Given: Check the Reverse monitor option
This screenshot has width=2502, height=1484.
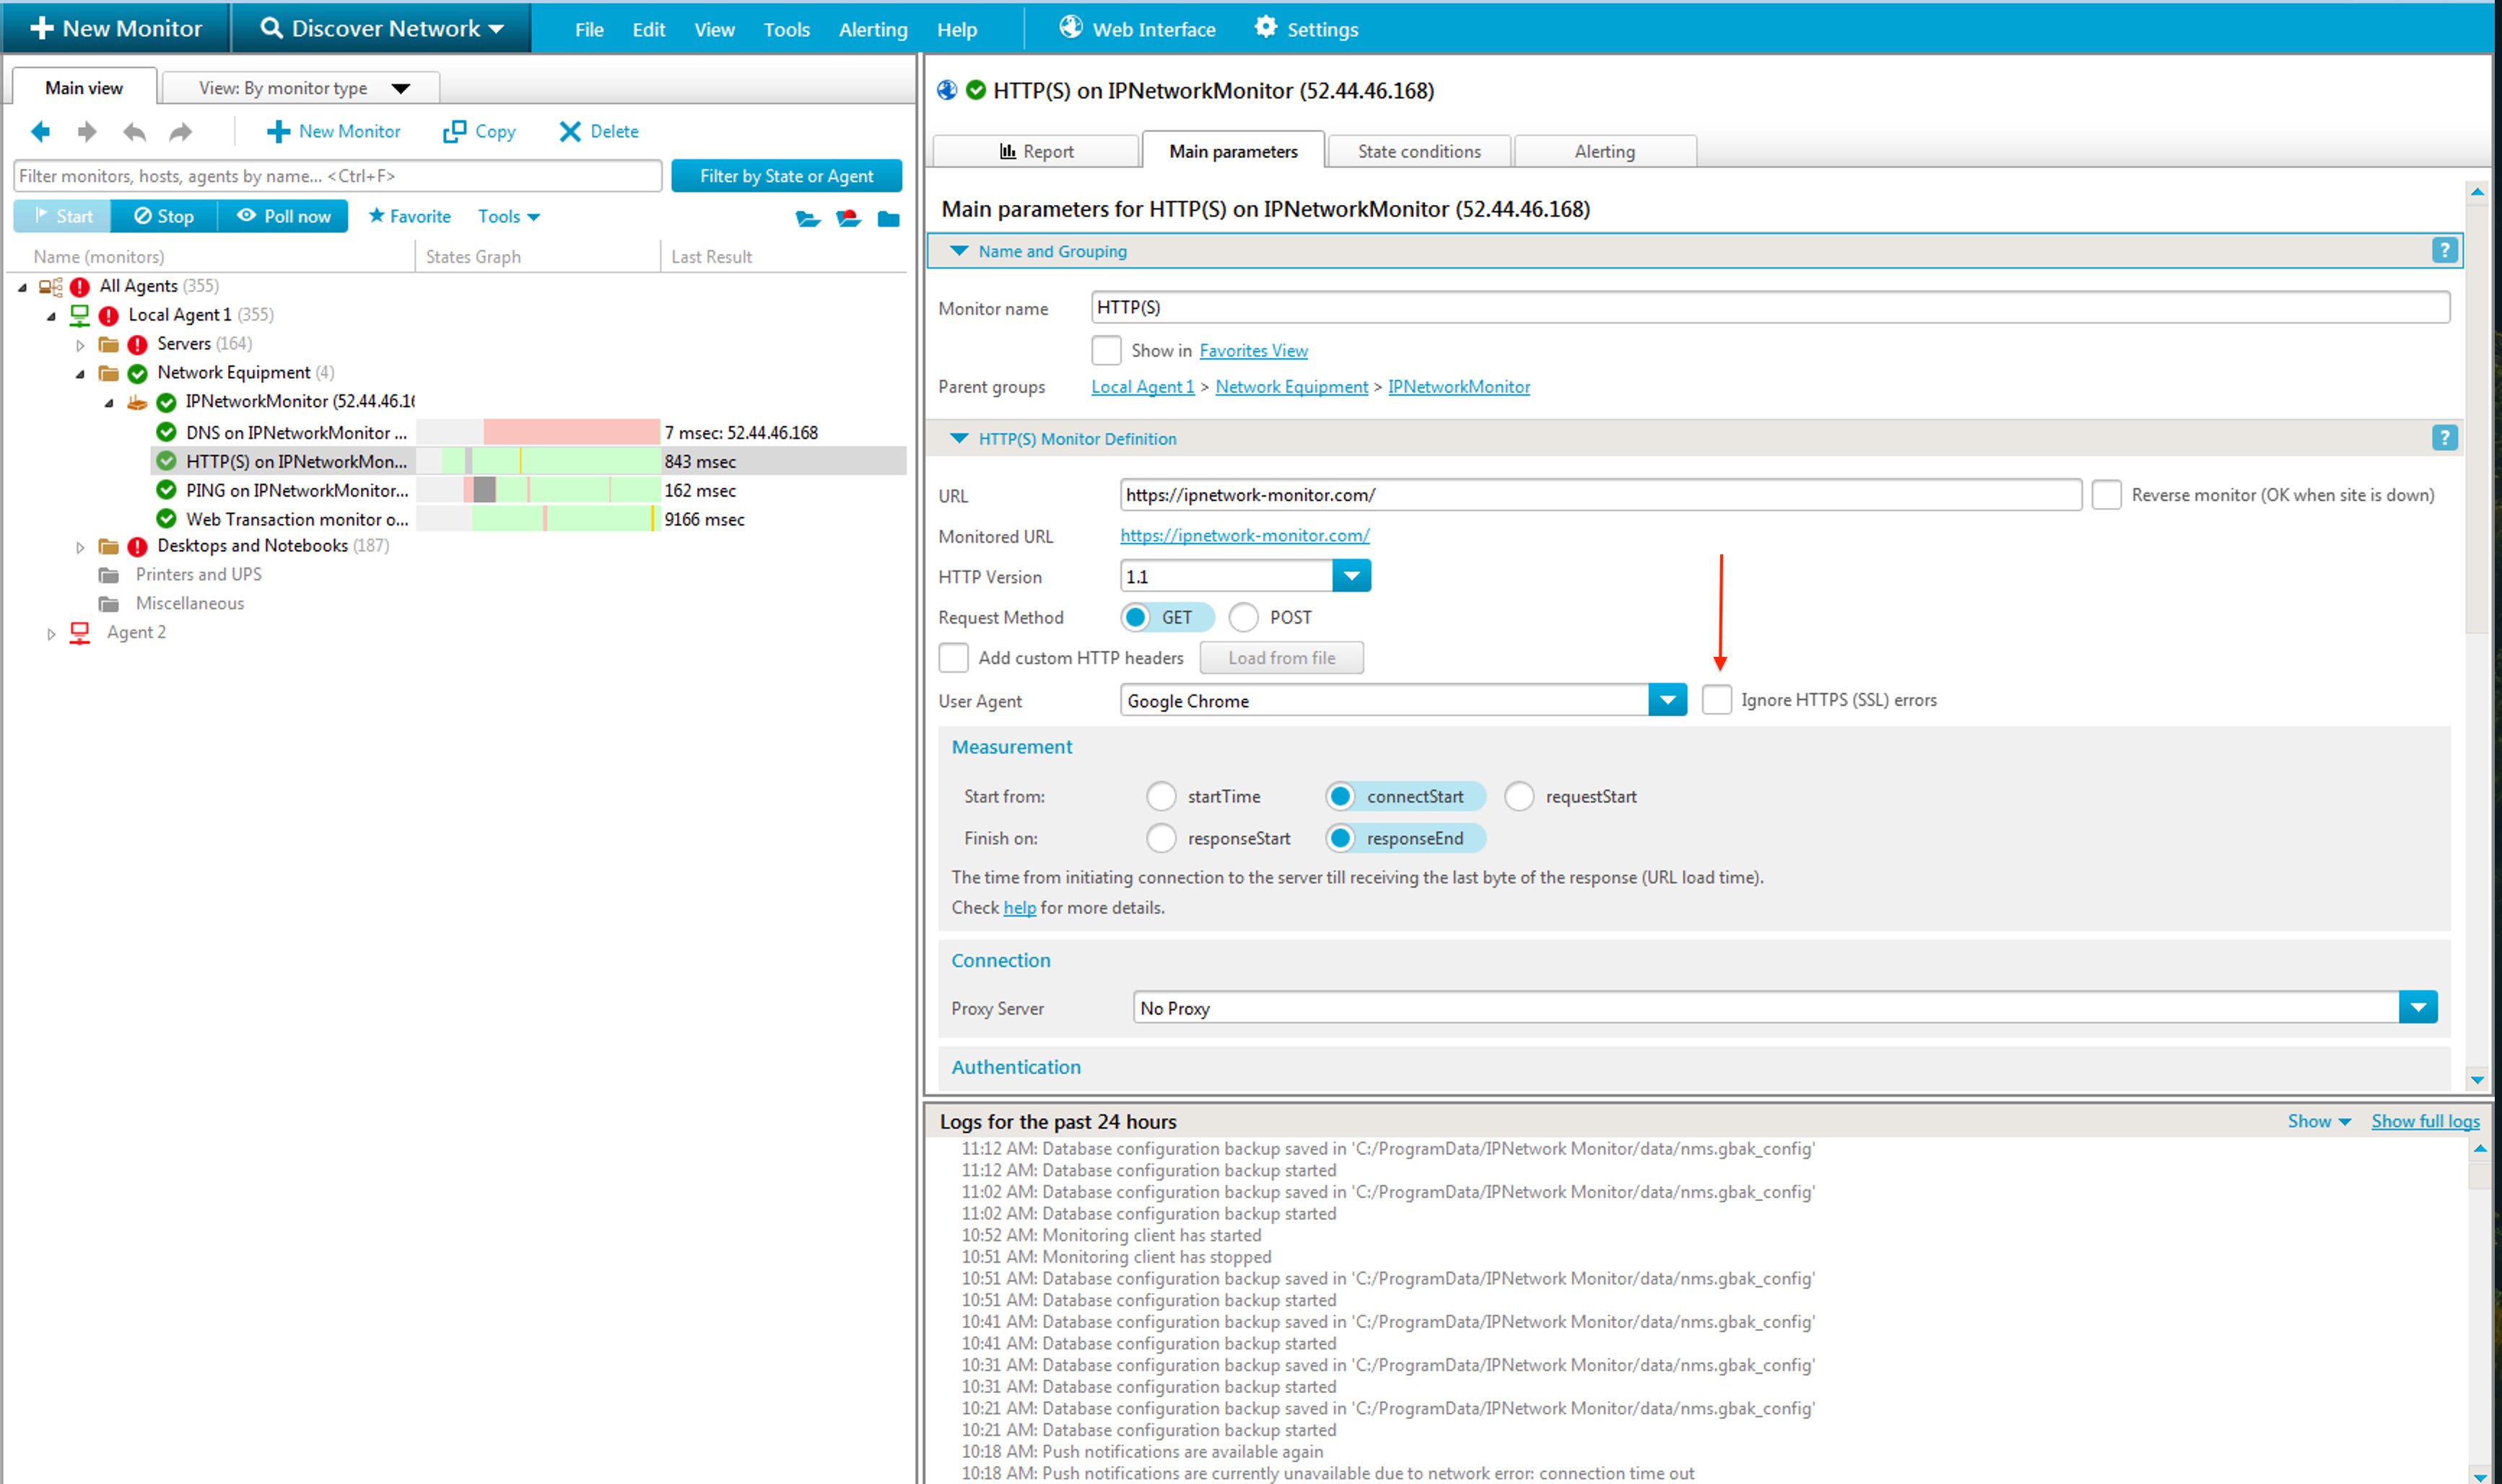Looking at the screenshot, I should click(x=2106, y=495).
